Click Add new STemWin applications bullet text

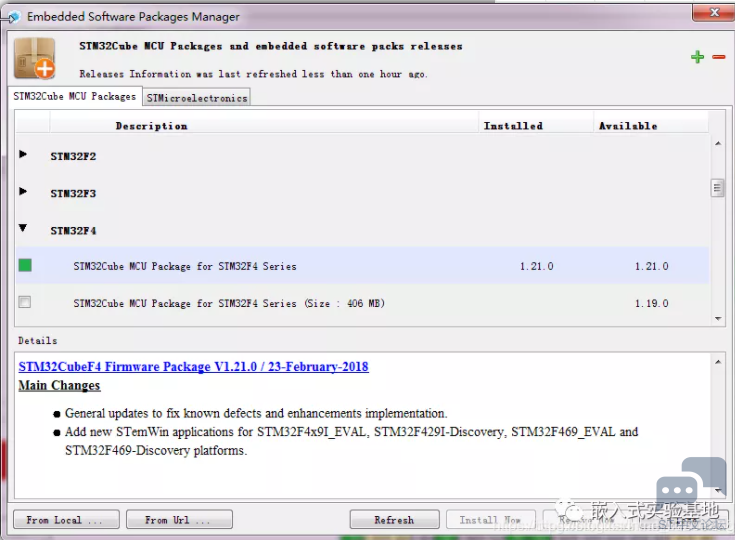click(x=351, y=441)
